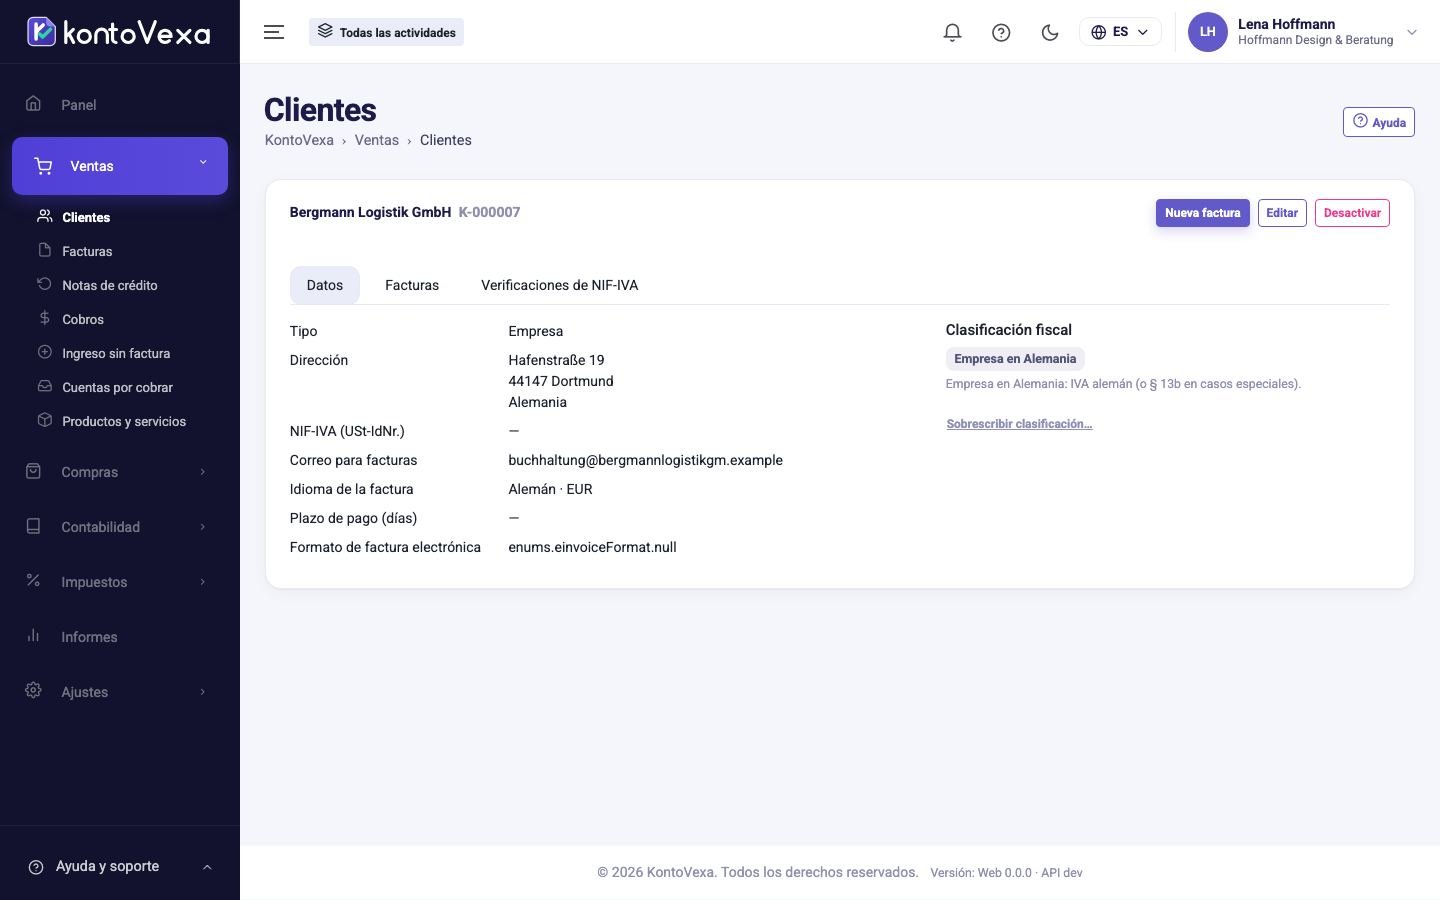Open the Lena Hoffmann account menu
Viewport: 1440px width, 900px height.
[1303, 32]
